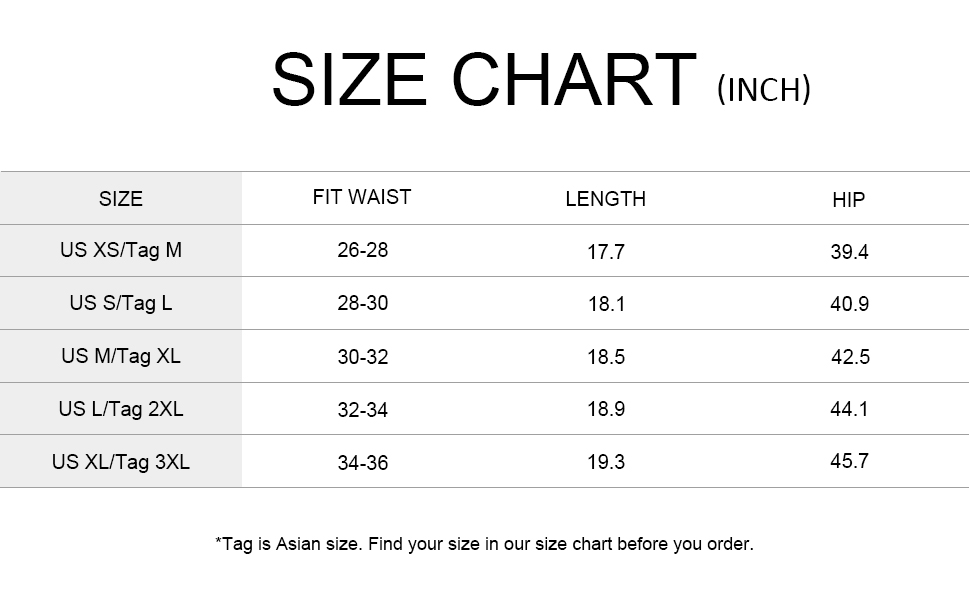
Task: Click the 45.7 hip value
Action: (x=850, y=461)
